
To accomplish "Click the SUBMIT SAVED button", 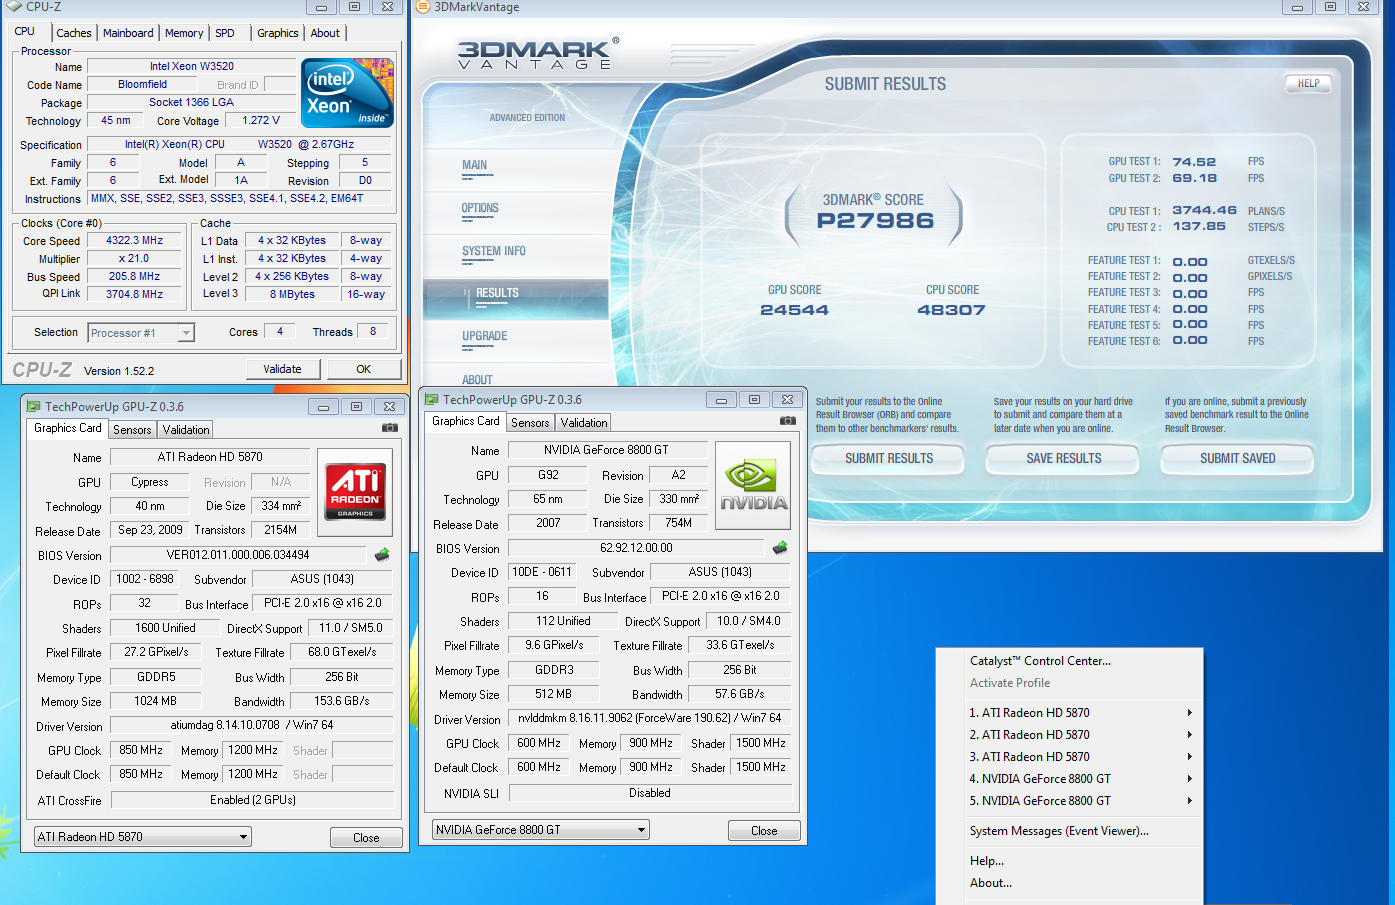I will pyautogui.click(x=1237, y=459).
